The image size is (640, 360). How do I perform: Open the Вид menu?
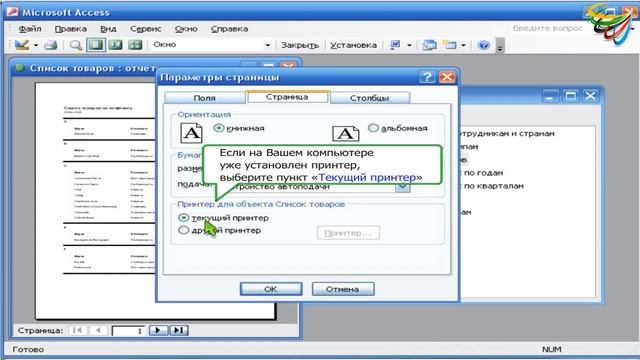108,29
